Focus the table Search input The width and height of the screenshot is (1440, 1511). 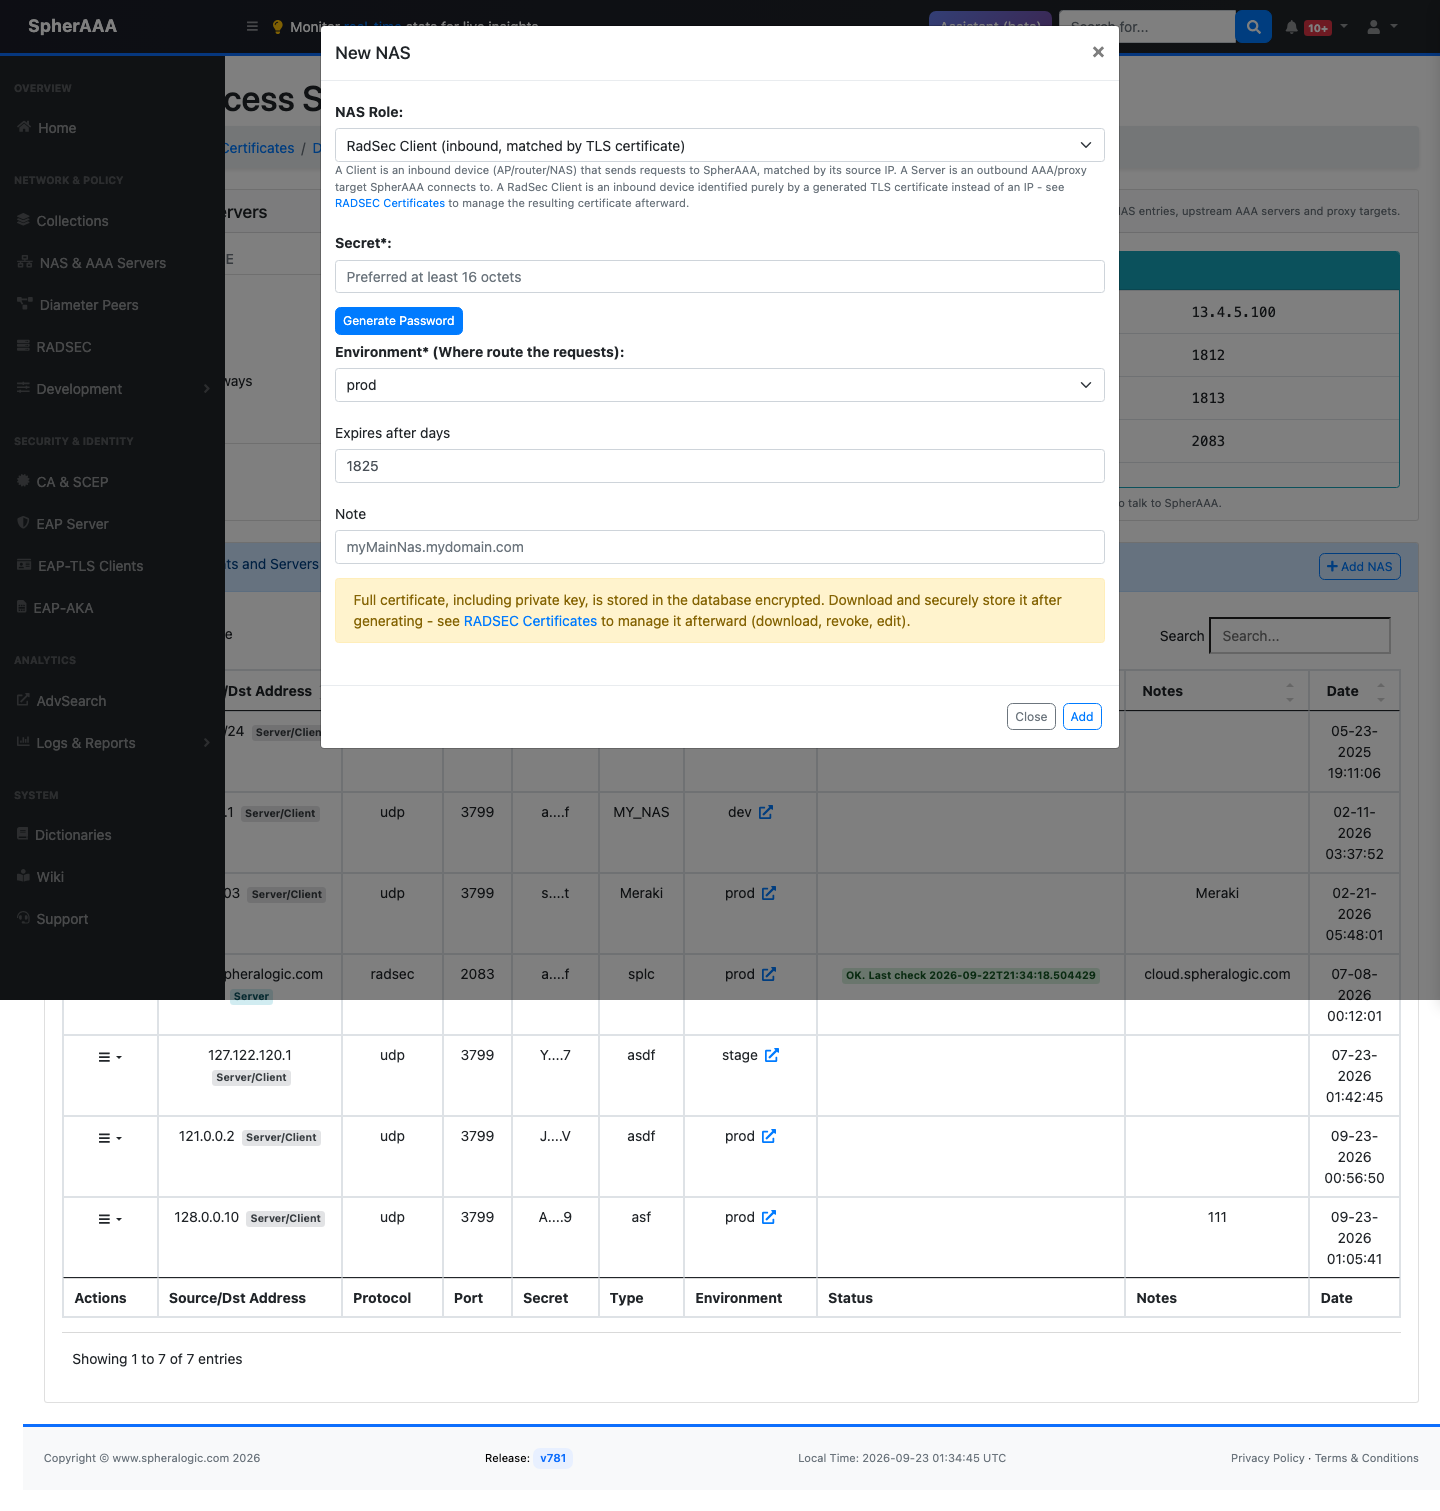point(1300,636)
